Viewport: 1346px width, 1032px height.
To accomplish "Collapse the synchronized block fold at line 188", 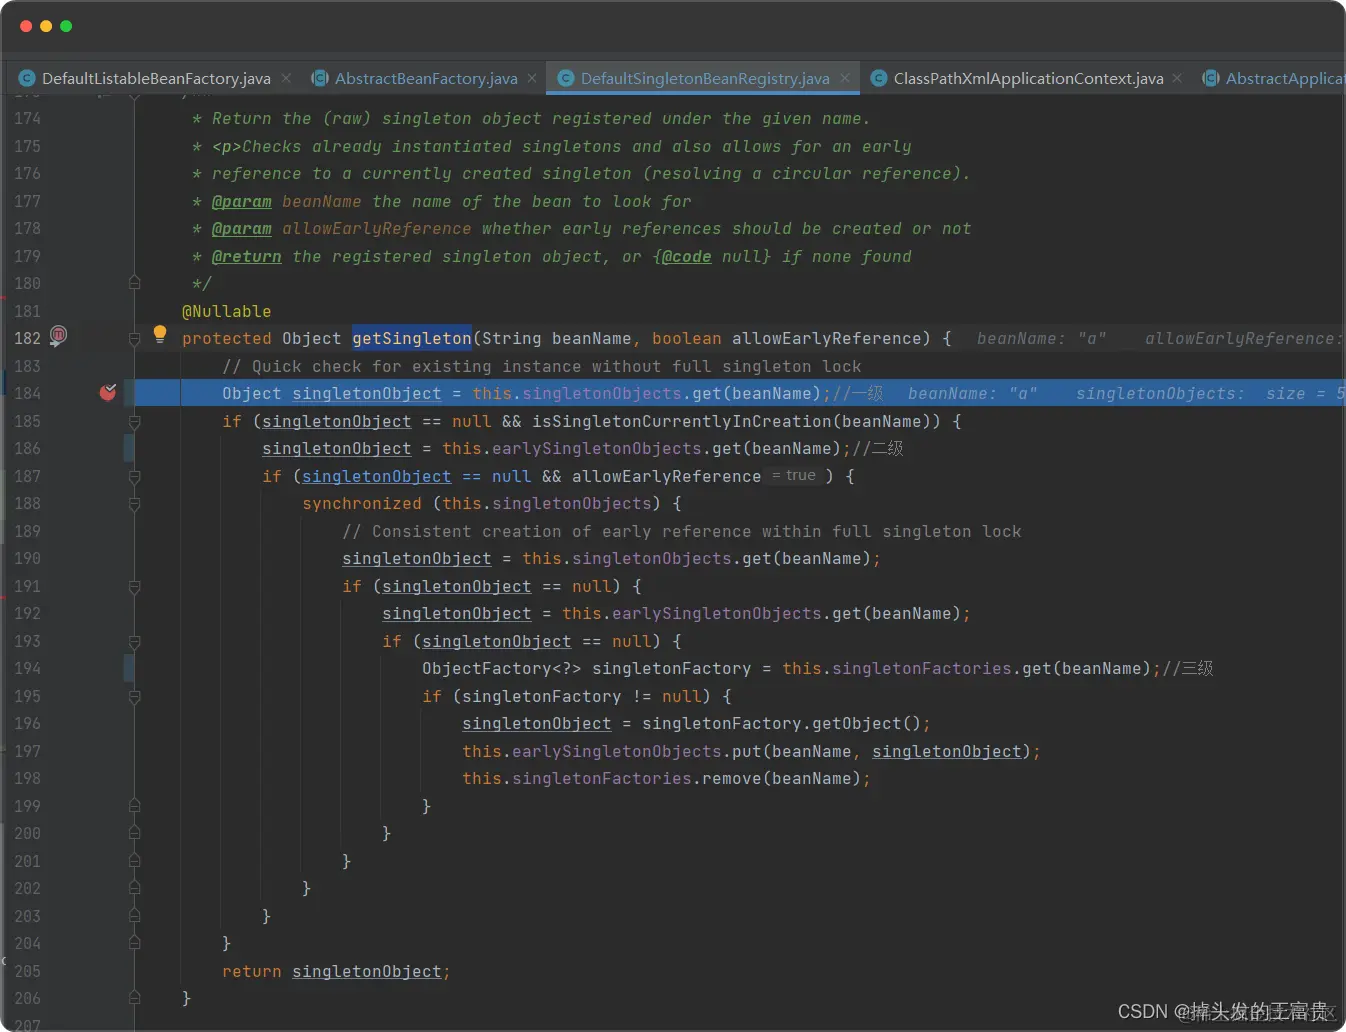I will 134,504.
